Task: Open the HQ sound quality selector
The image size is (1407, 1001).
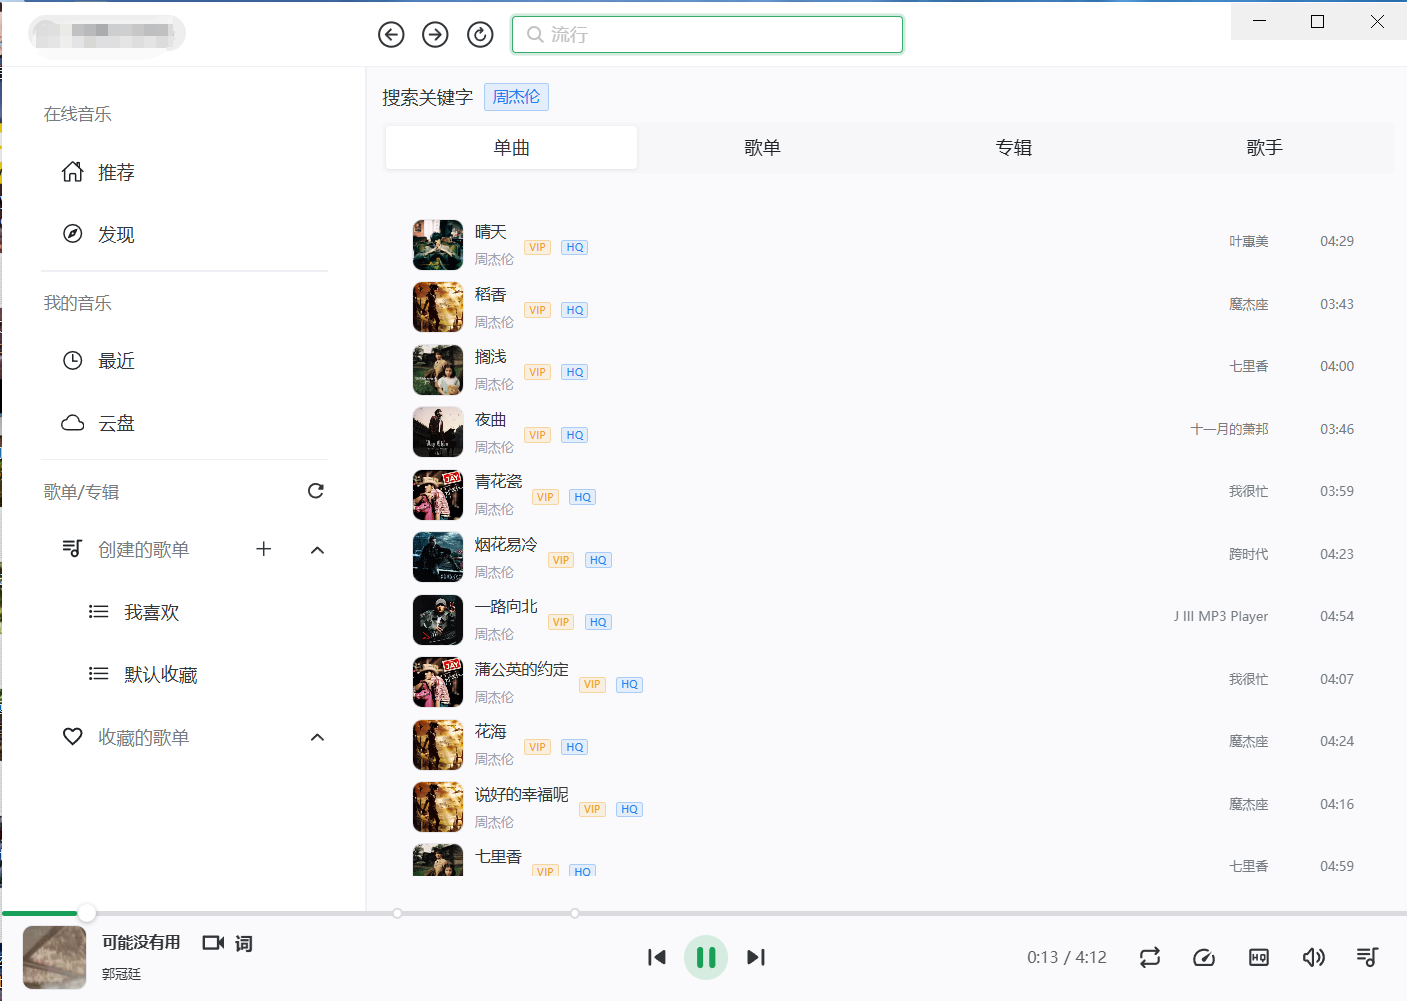Action: pos(1259,957)
